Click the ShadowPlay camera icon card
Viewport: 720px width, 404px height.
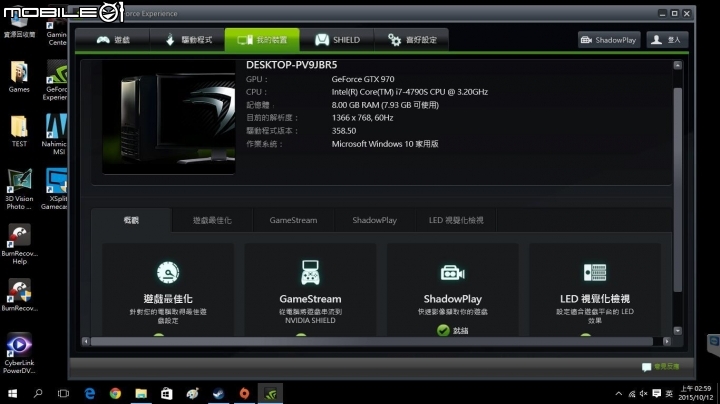453,273
